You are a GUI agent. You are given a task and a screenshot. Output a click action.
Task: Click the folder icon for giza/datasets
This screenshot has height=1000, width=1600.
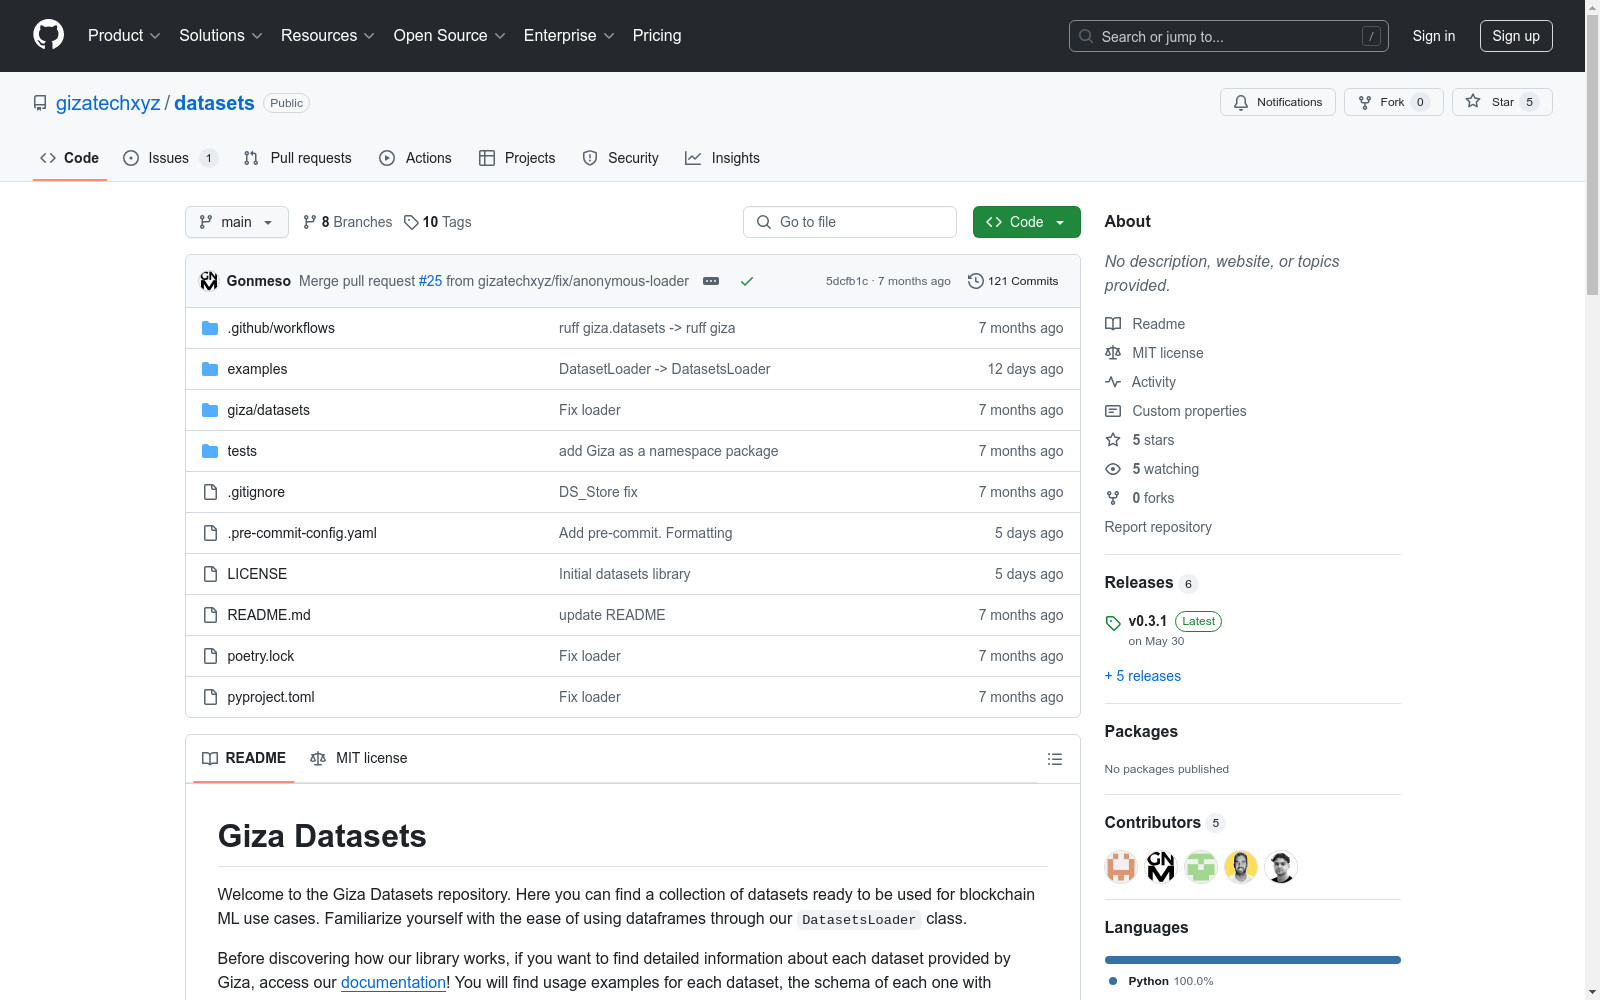click(210, 410)
